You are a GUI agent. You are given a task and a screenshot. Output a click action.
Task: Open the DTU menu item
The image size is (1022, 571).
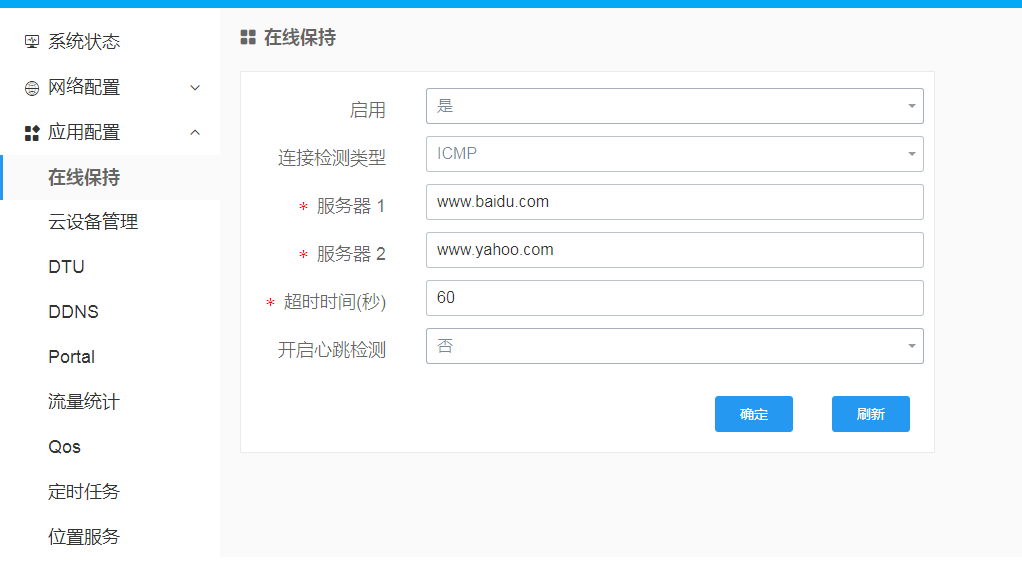coord(66,267)
